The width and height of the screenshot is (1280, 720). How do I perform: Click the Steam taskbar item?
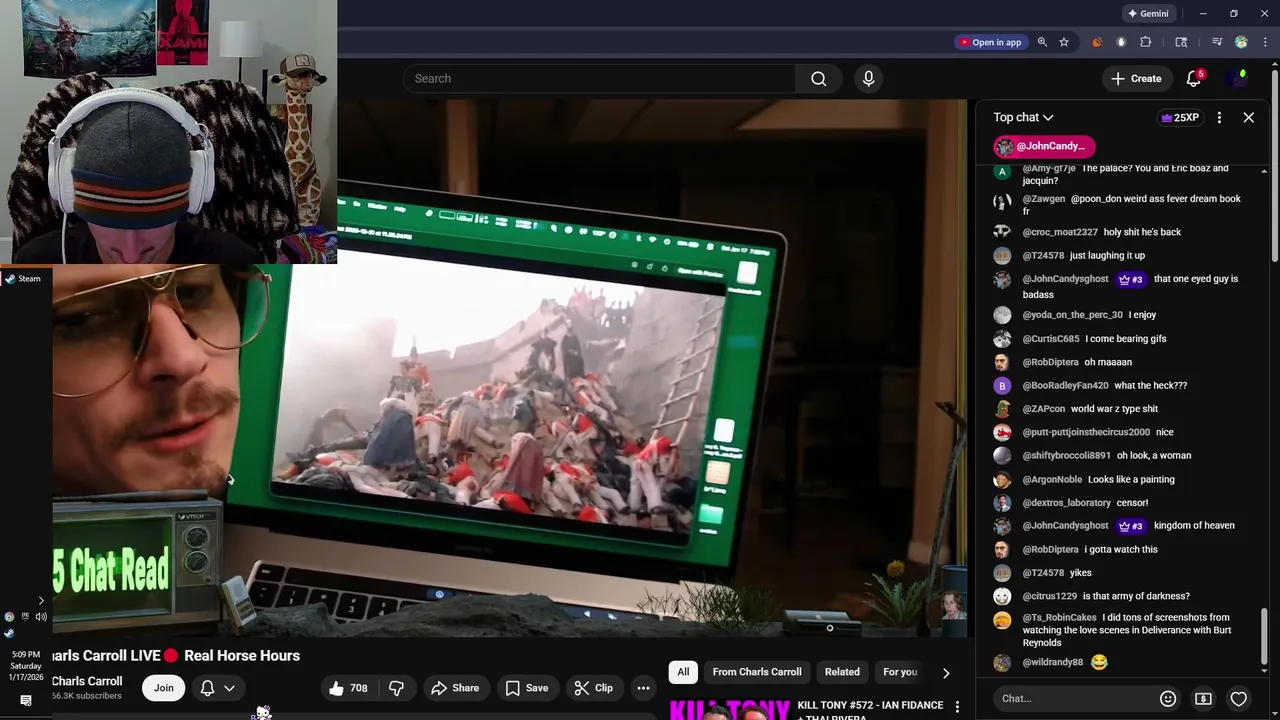24,279
